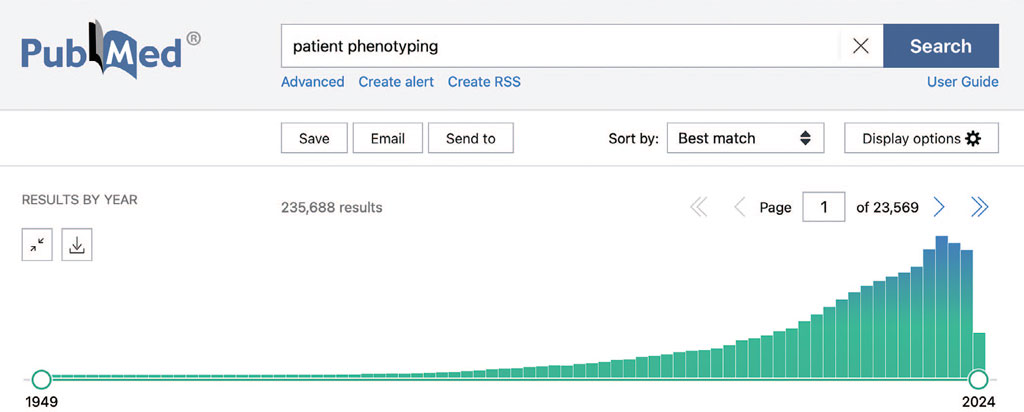Click the Create RSS link
This screenshot has height=412, width=1024.
(x=485, y=82)
